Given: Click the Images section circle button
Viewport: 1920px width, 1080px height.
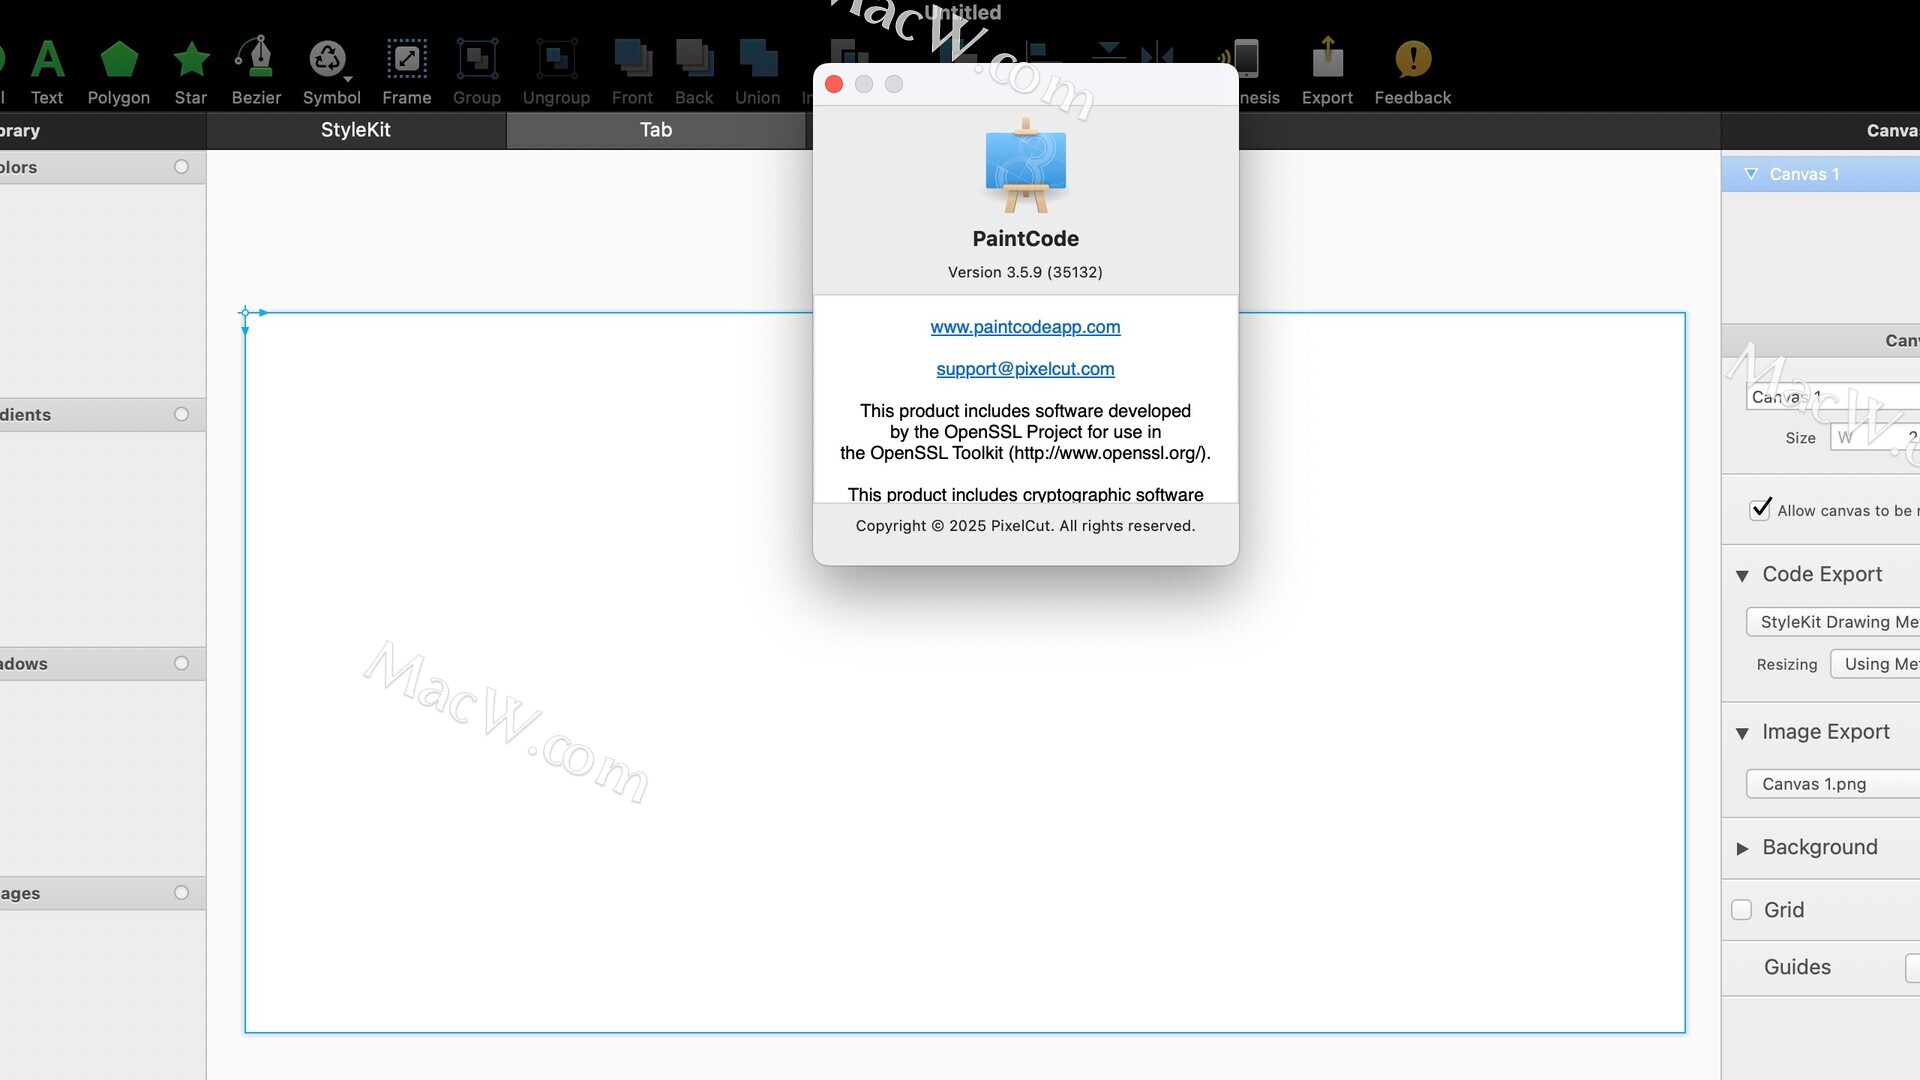Looking at the screenshot, I should (181, 893).
